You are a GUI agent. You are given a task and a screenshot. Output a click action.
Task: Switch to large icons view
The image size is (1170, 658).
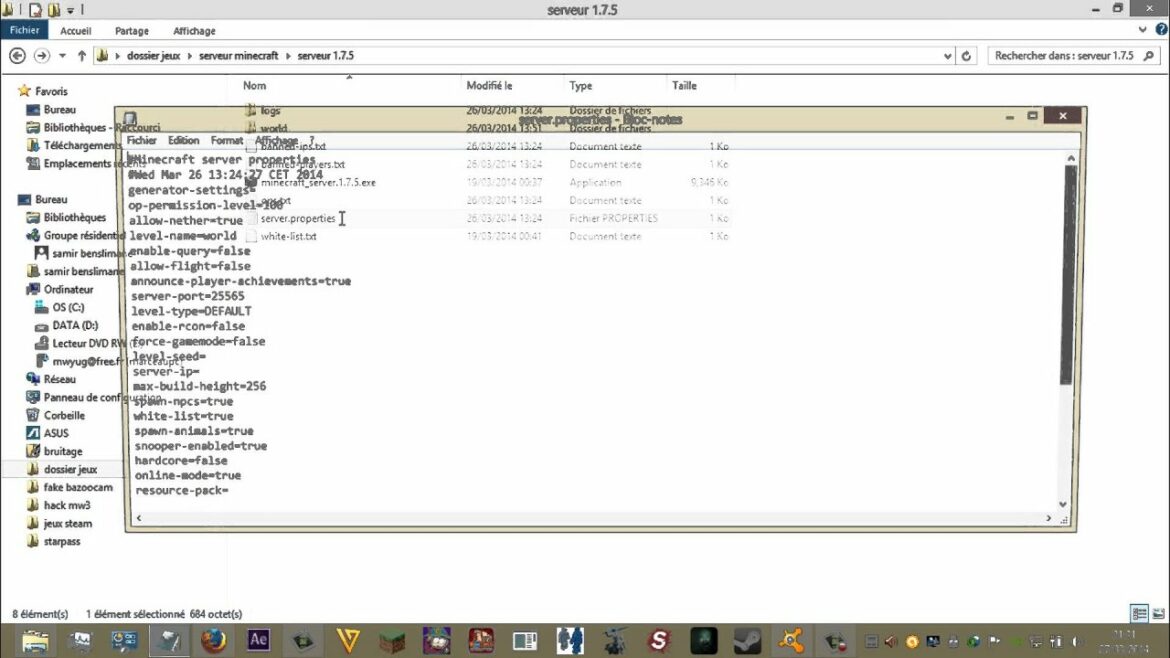pos(1158,613)
